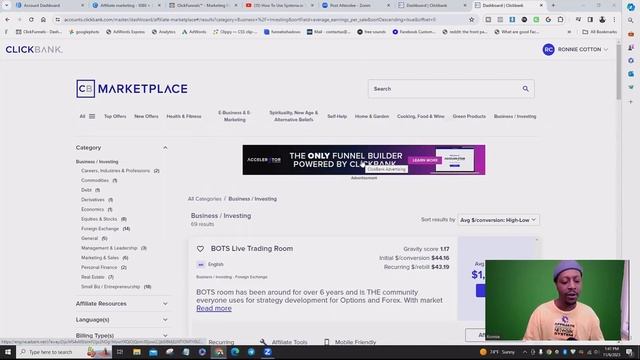Viewport: 640px width, 360px height.
Task: Click the page vertical scrollbar thumb
Action: (618, 71)
